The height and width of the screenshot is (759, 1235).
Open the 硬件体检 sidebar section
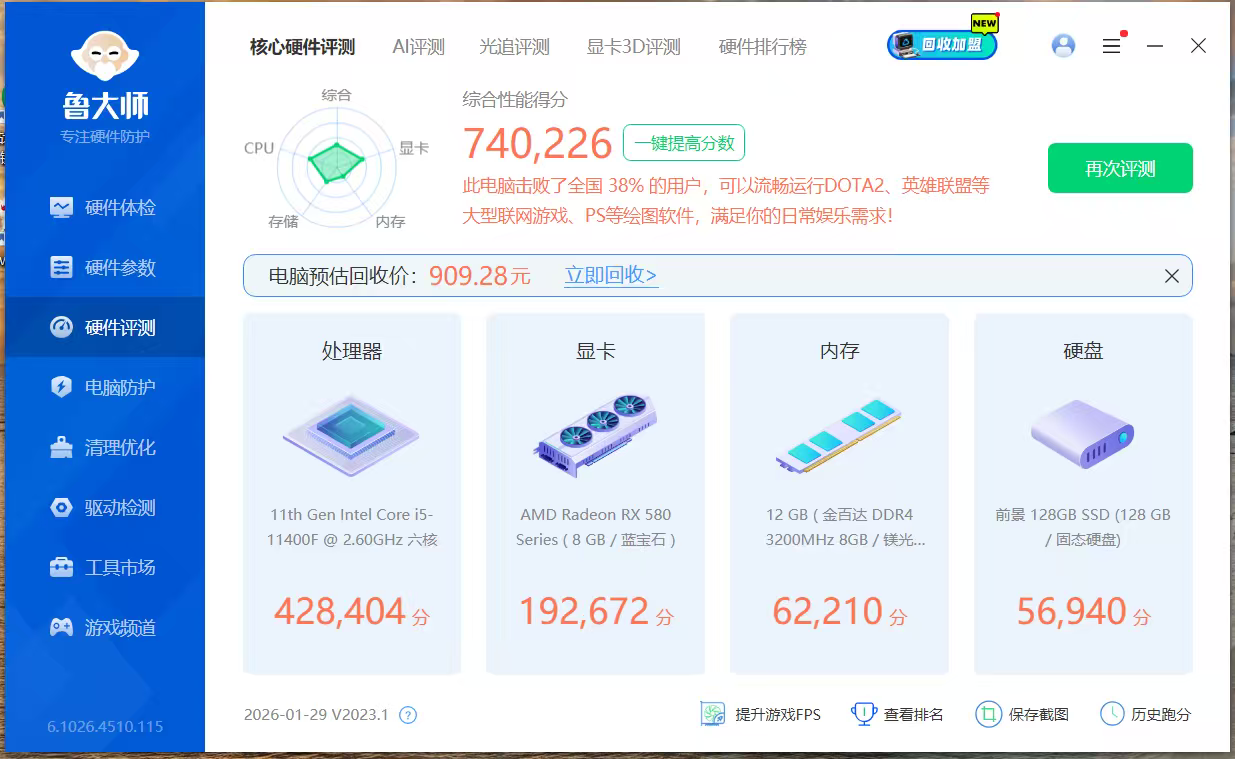point(104,208)
